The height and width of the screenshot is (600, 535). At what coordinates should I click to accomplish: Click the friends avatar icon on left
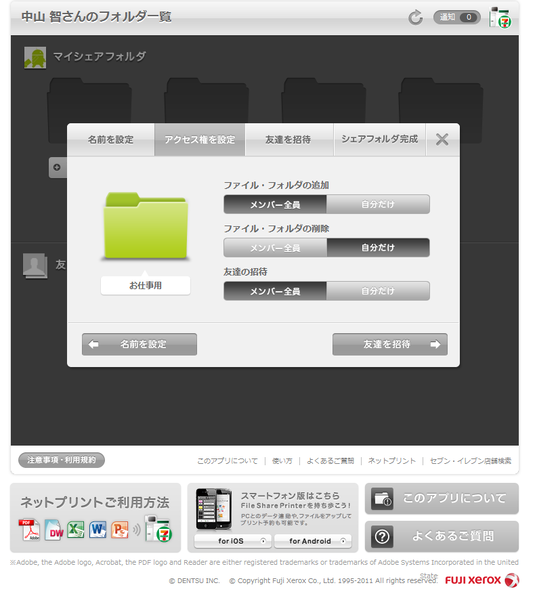coord(35,268)
